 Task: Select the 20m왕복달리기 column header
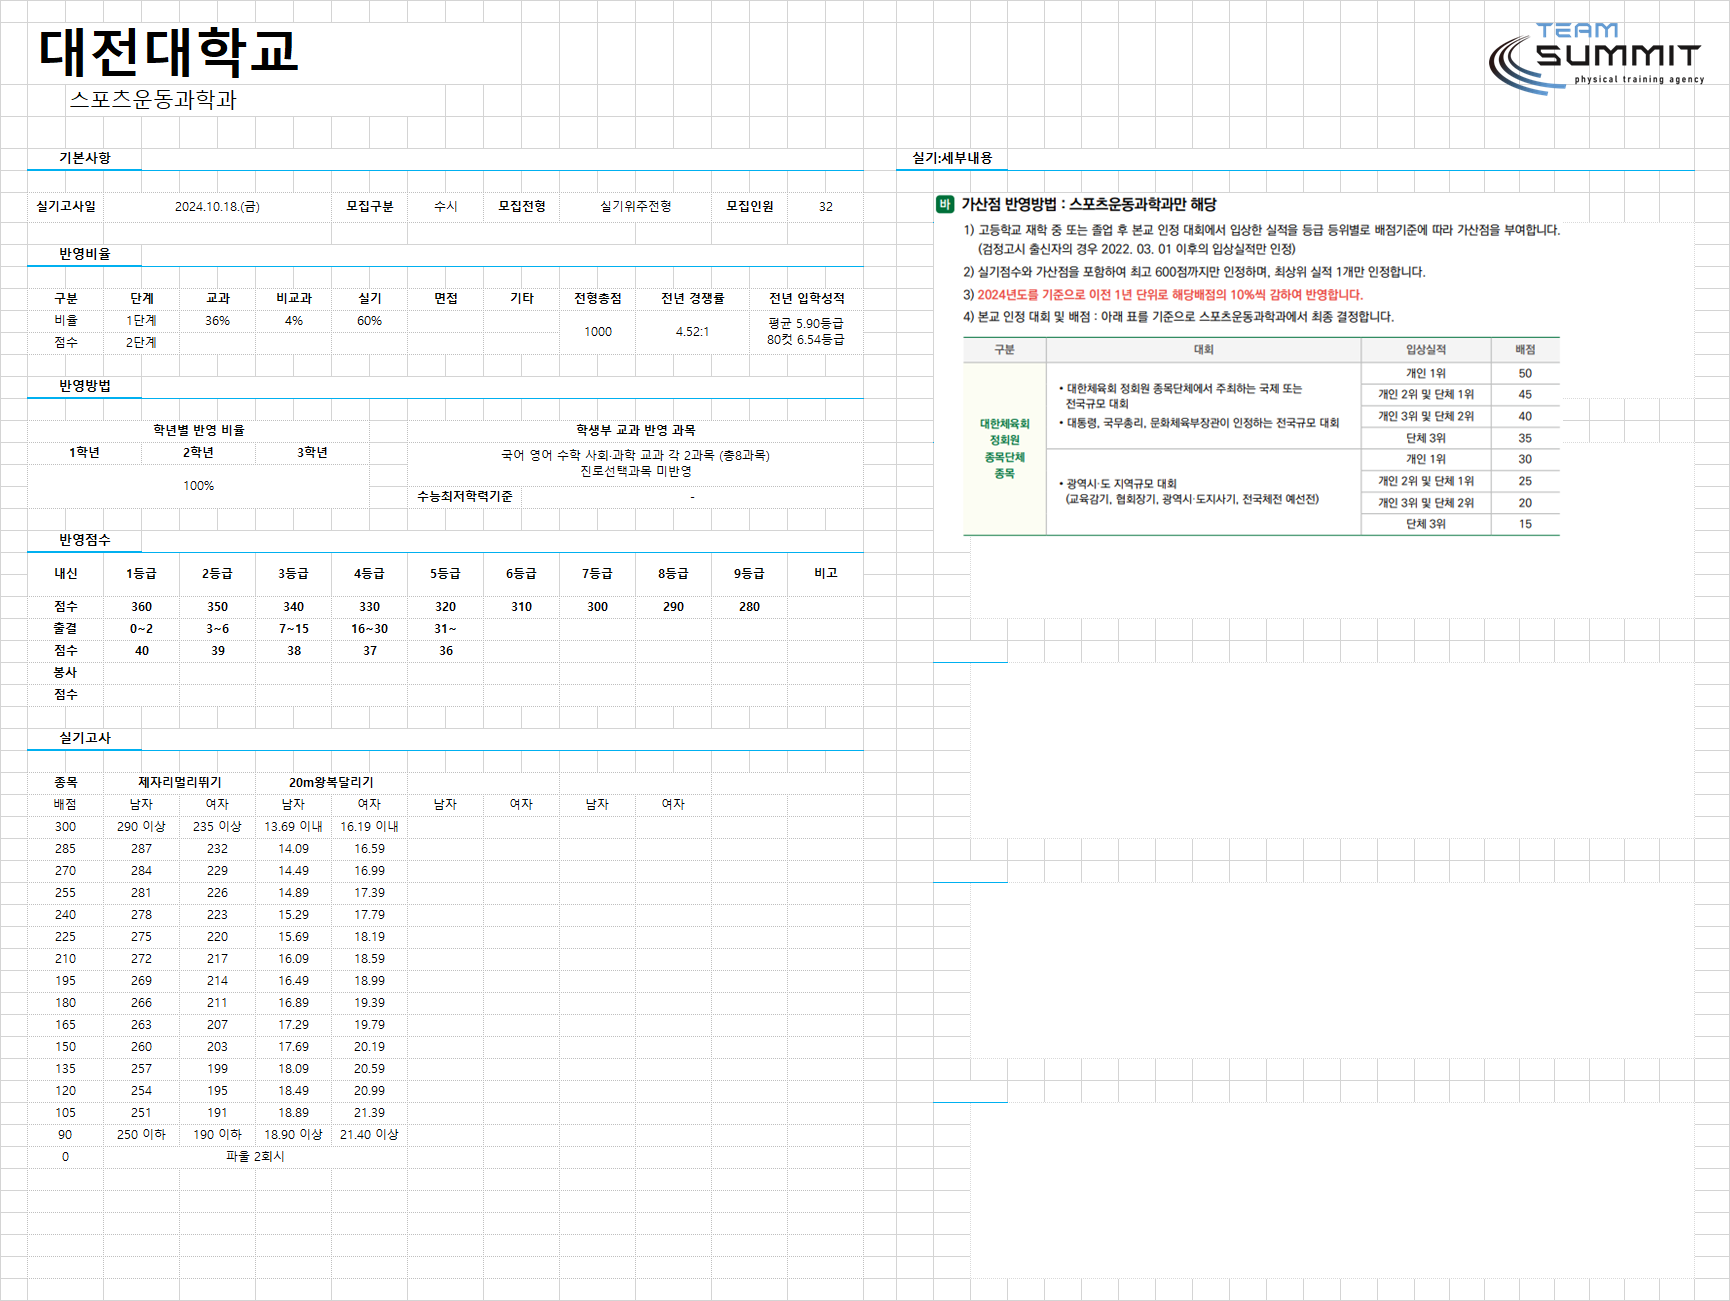click(331, 782)
